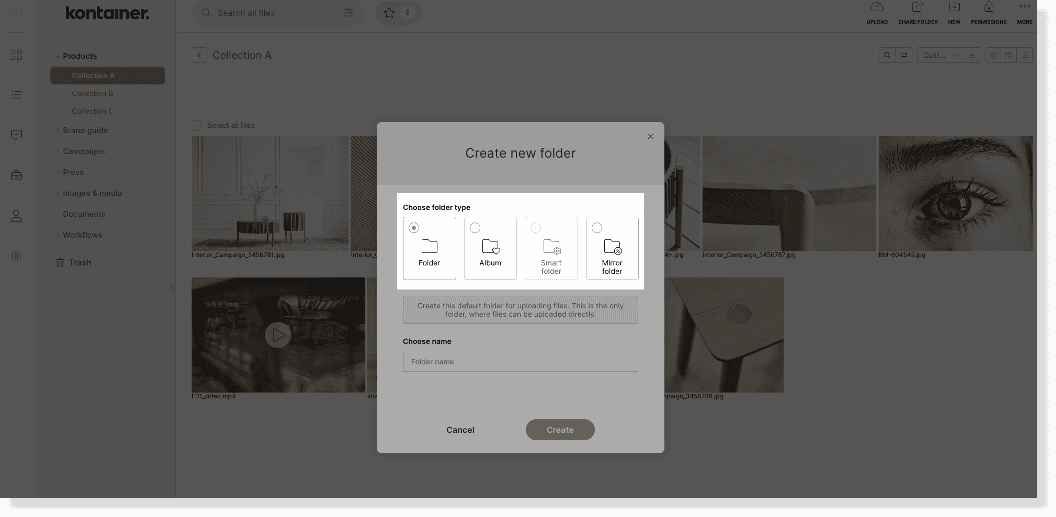The width and height of the screenshot is (1056, 517).
Task: Click the back arrow beside Collection A
Action: pos(199,55)
